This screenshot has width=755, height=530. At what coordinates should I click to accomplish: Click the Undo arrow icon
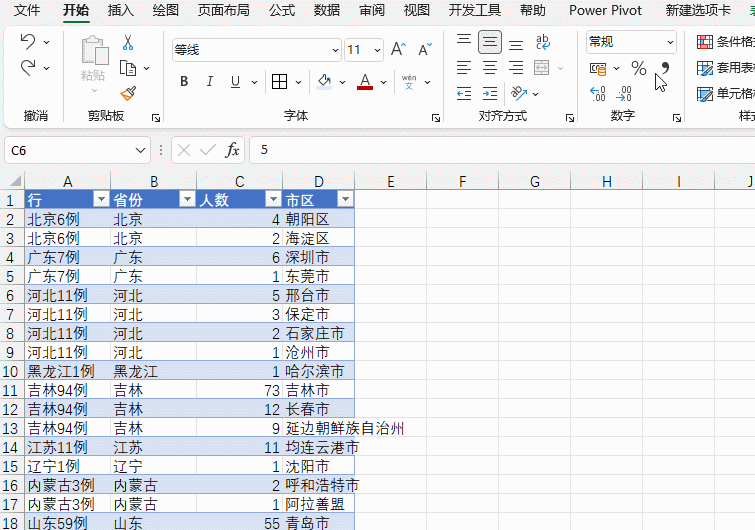(x=28, y=42)
